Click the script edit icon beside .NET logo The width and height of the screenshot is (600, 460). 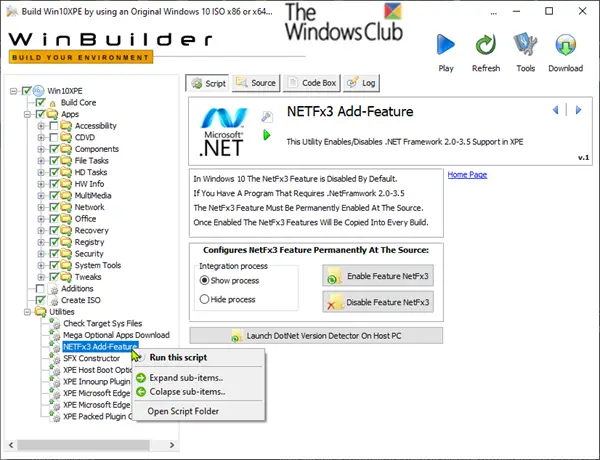point(267,116)
